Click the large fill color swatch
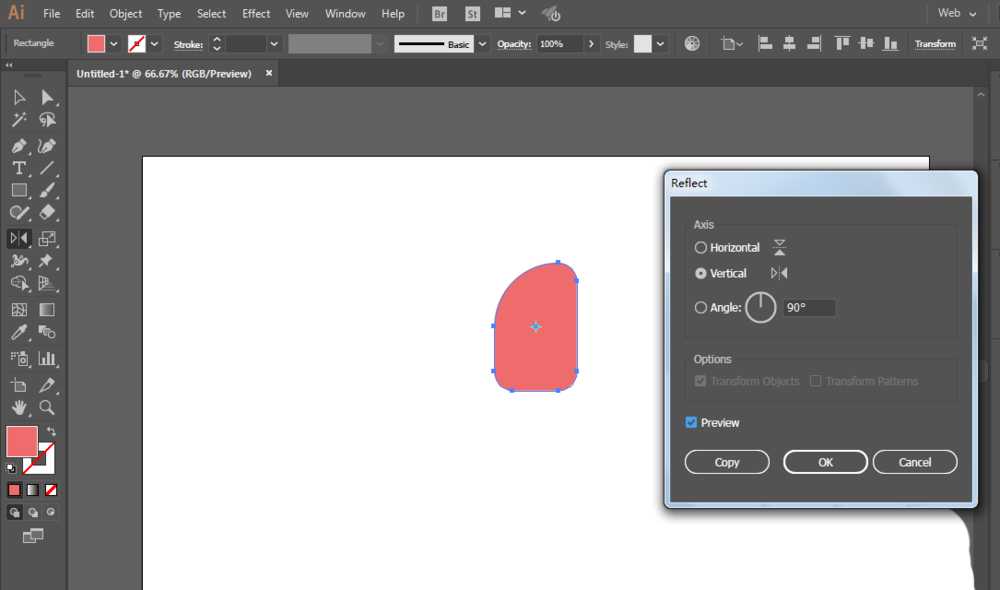Screen dimensions: 1000x590 tap(22, 441)
